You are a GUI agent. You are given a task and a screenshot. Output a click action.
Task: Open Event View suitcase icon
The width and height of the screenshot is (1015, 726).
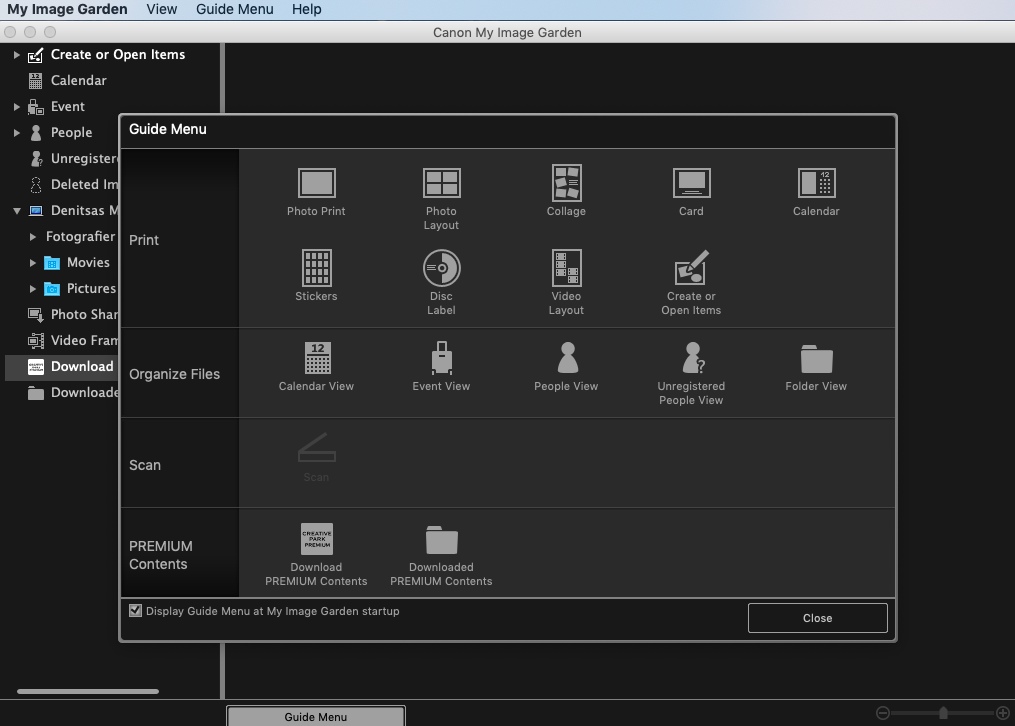point(441,359)
